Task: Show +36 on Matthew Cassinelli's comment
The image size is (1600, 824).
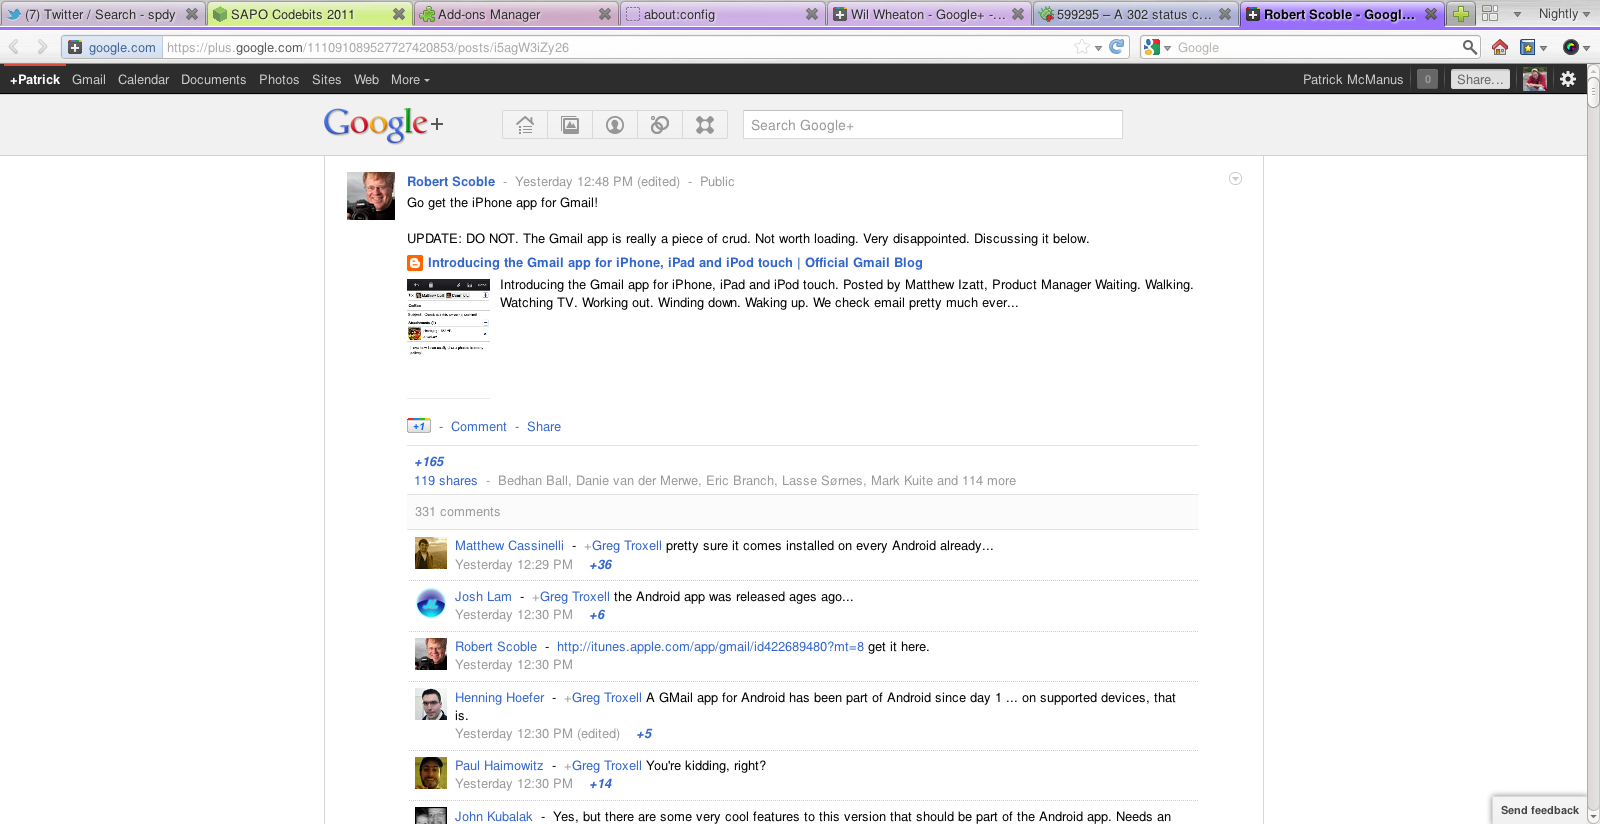Action: (601, 565)
